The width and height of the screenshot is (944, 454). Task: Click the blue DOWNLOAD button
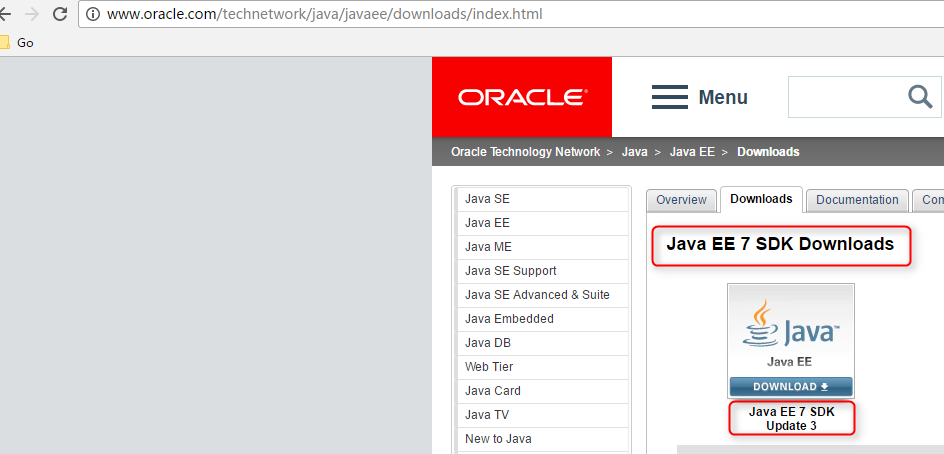[790, 387]
